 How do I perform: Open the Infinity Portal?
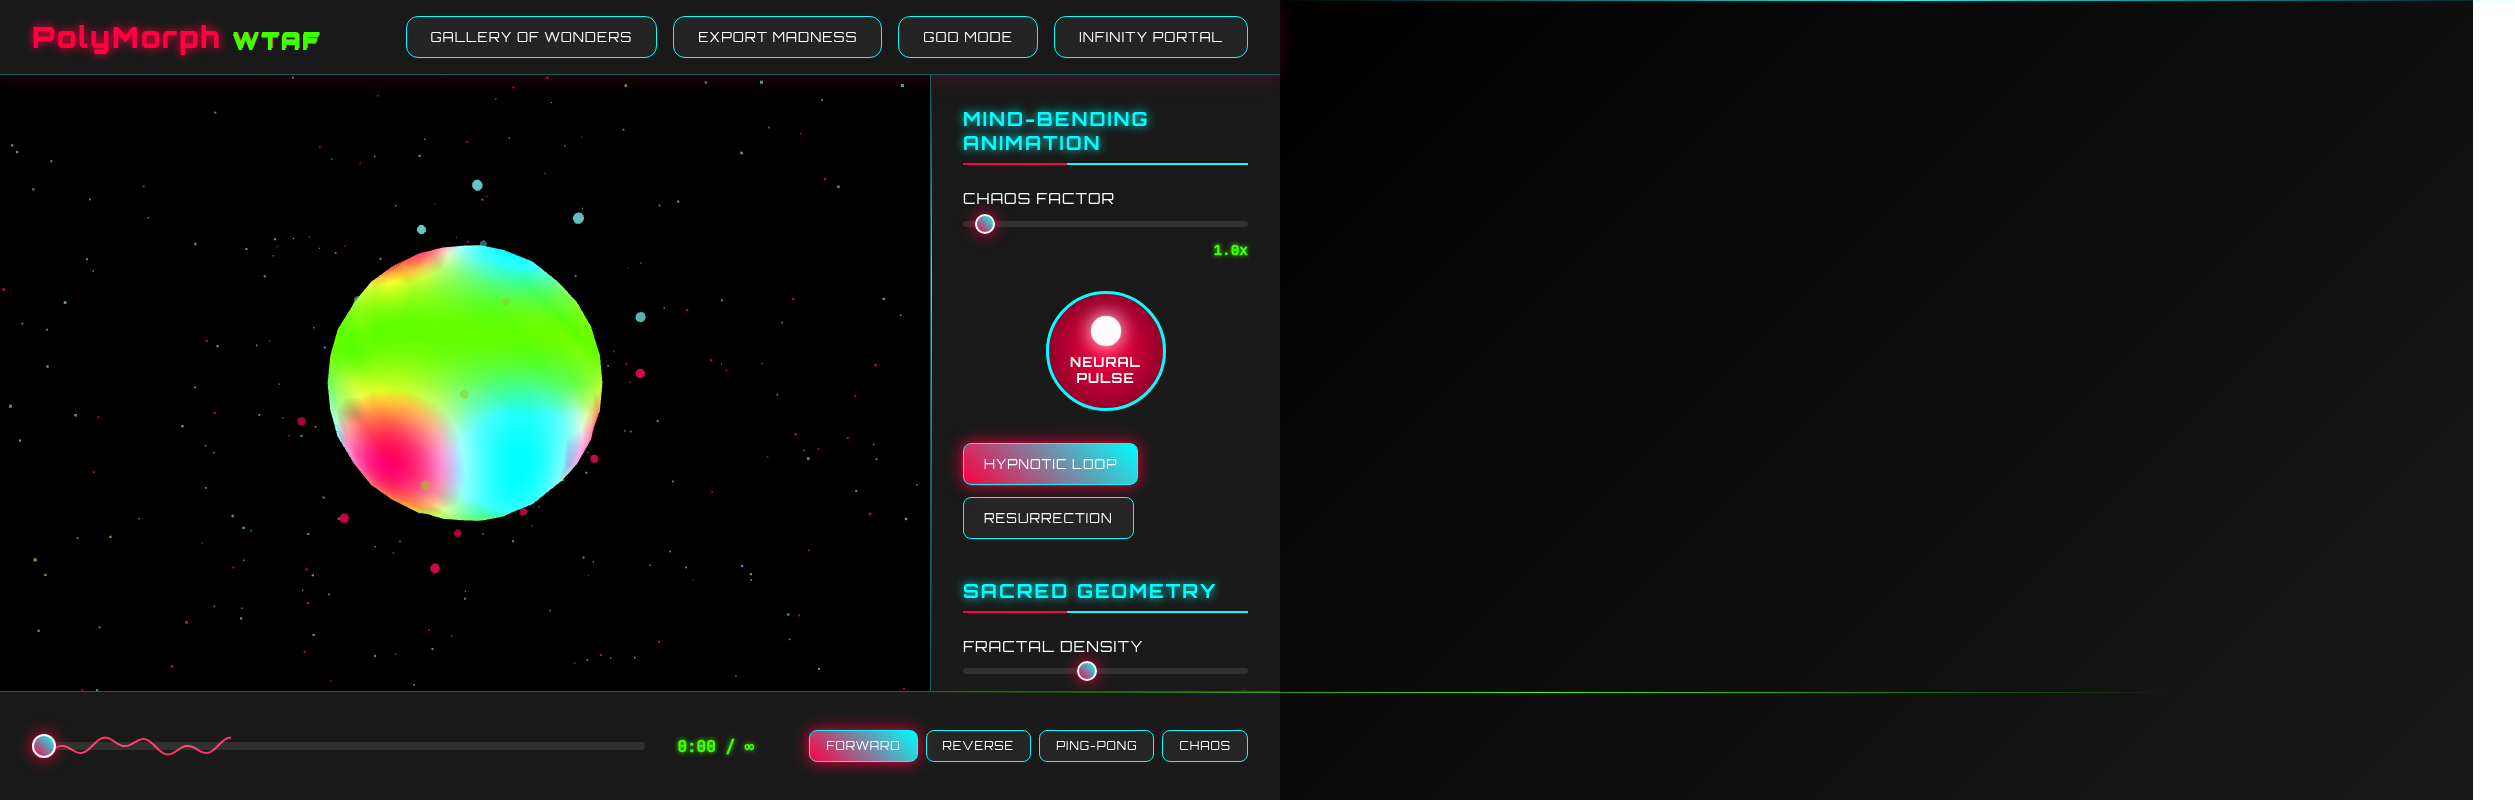click(x=1150, y=37)
